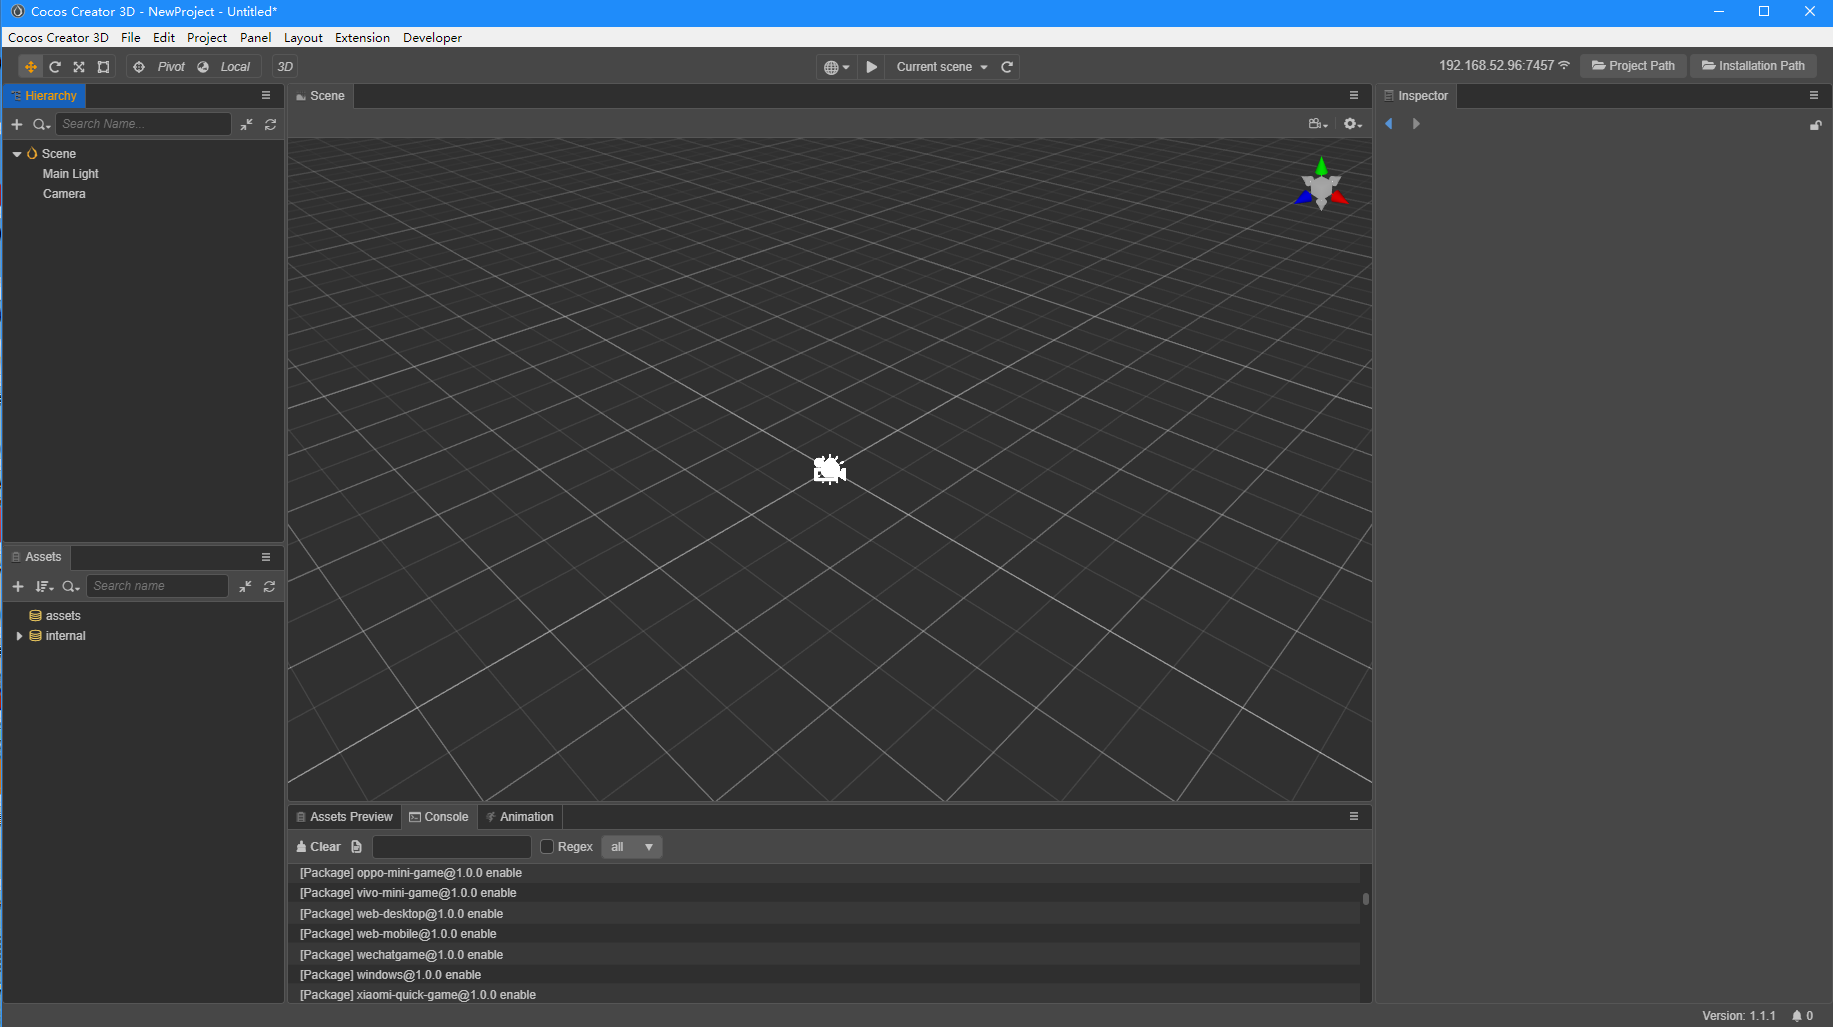Image resolution: width=1833 pixels, height=1027 pixels.
Task: Refresh the Assets panel
Action: (x=269, y=586)
